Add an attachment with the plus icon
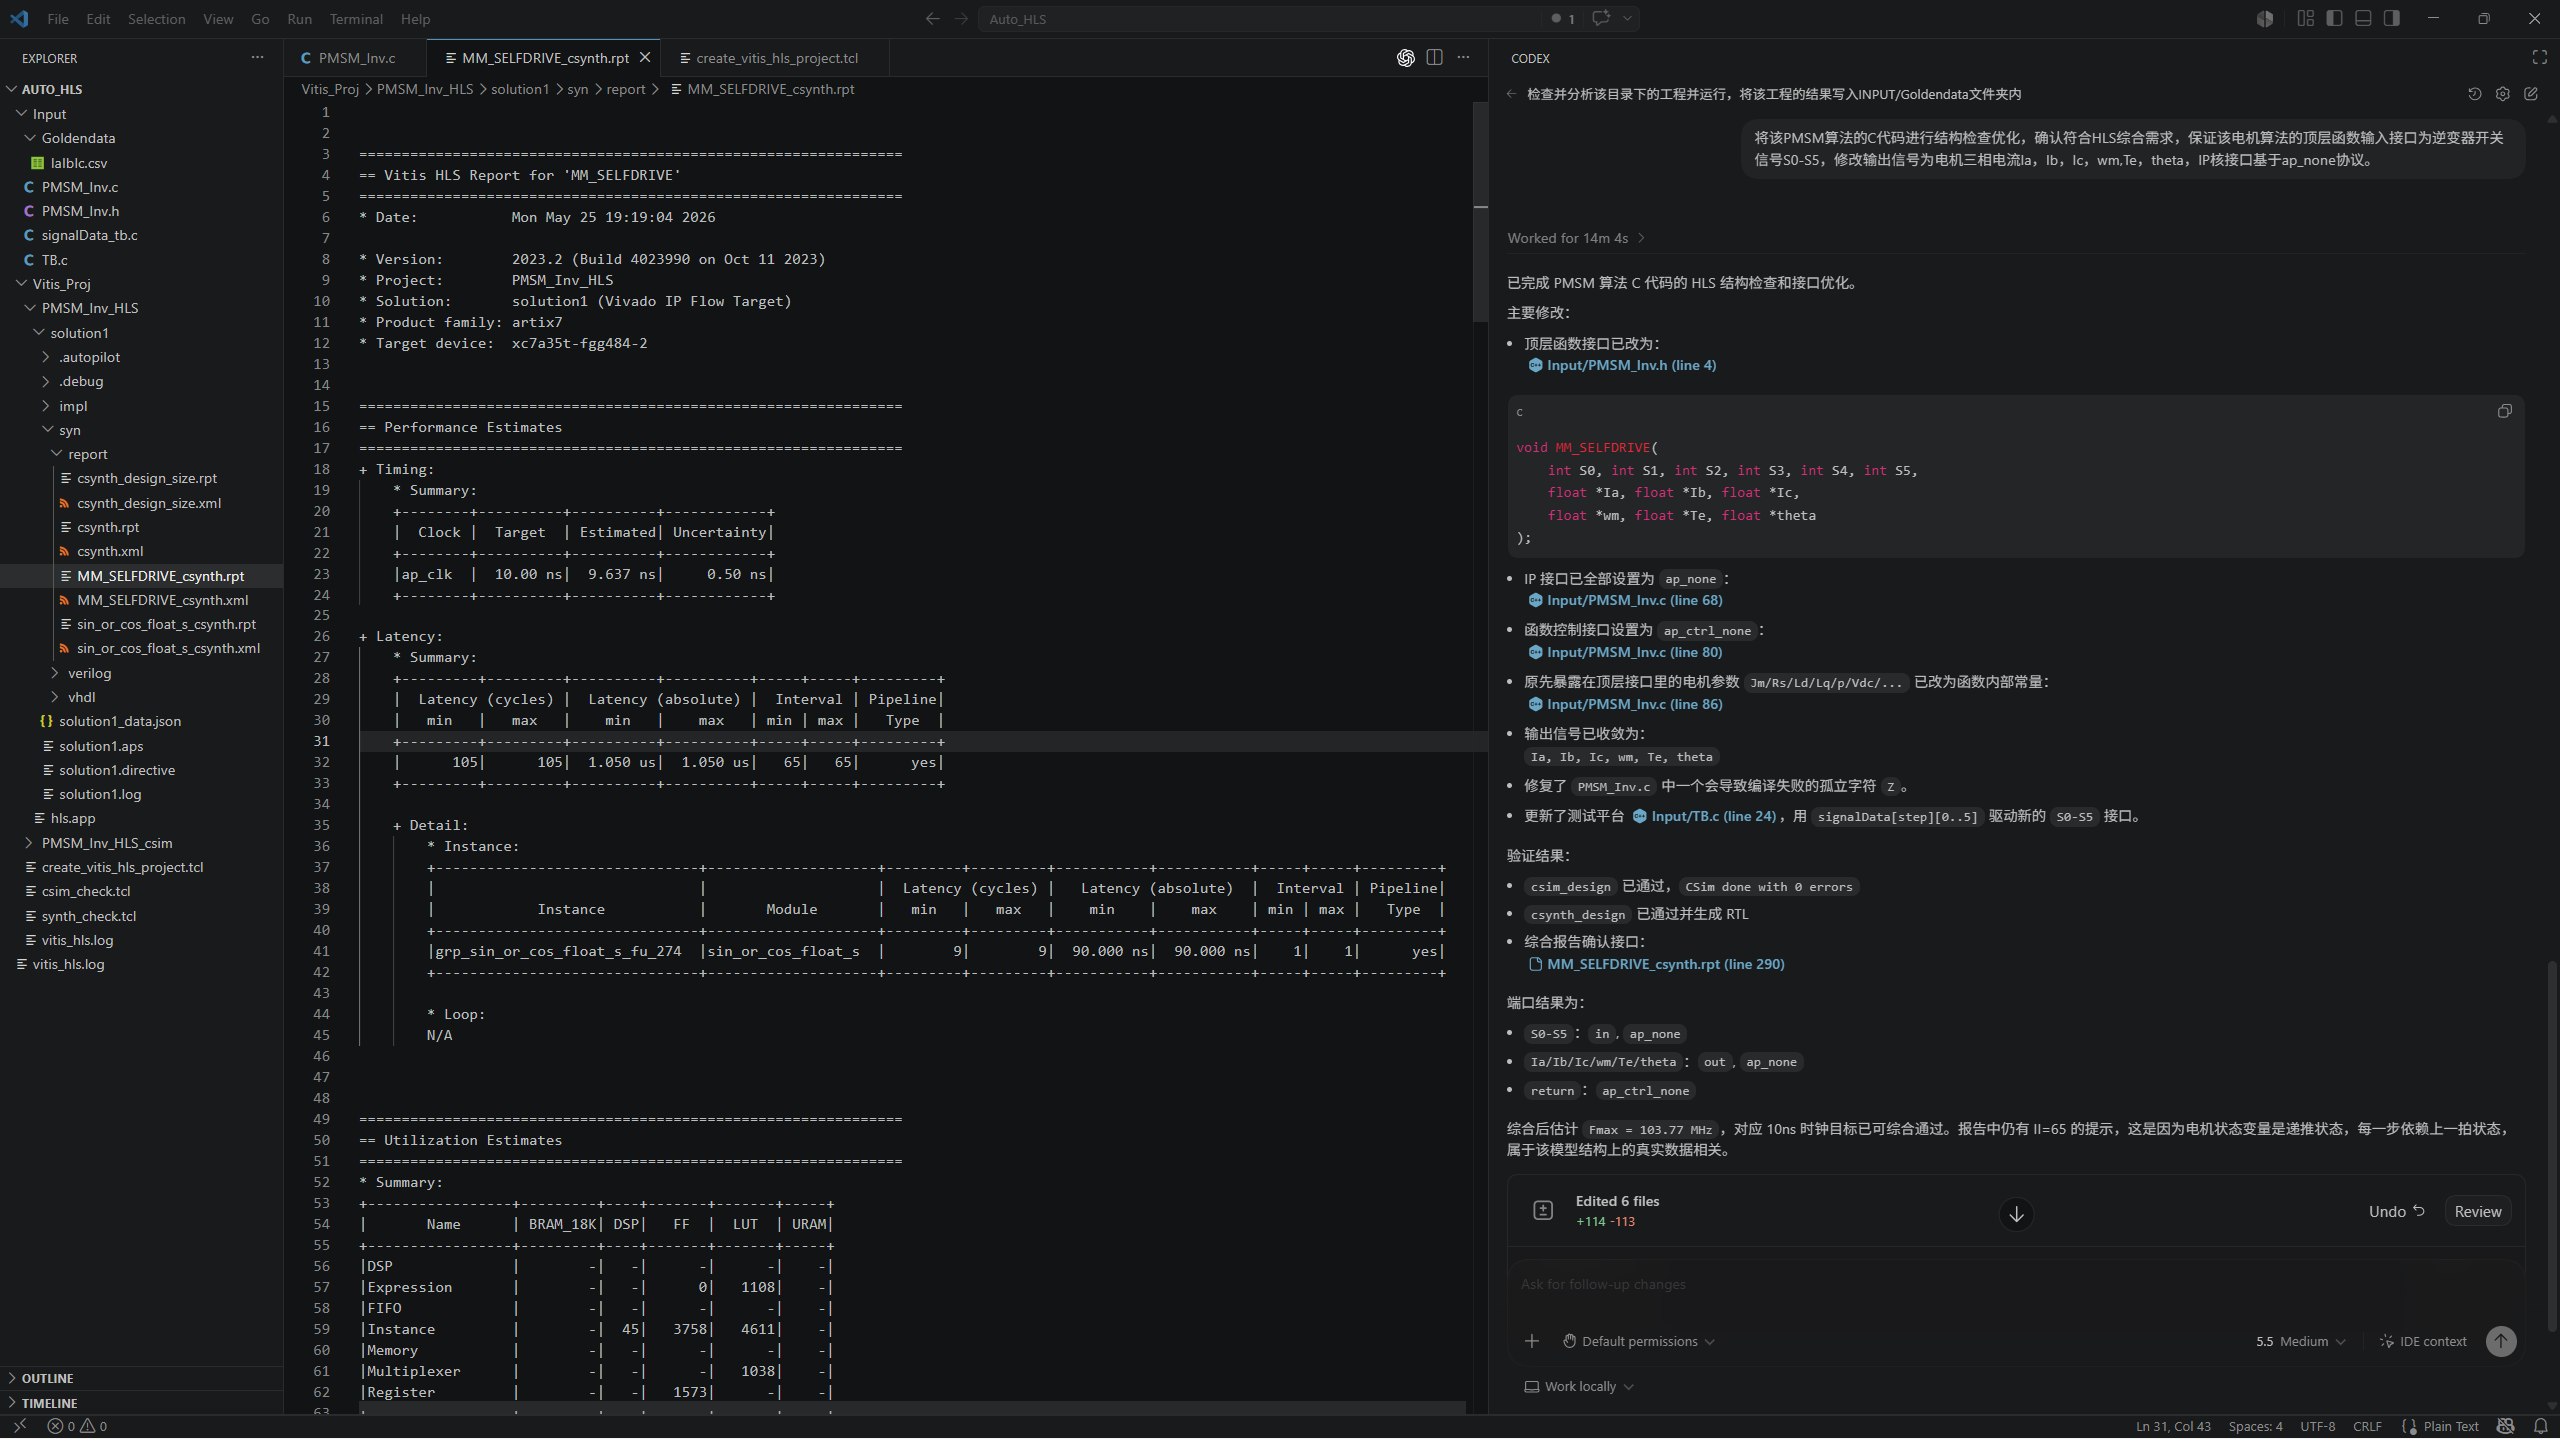Image resolution: width=2560 pixels, height=1439 pixels. [1532, 1341]
